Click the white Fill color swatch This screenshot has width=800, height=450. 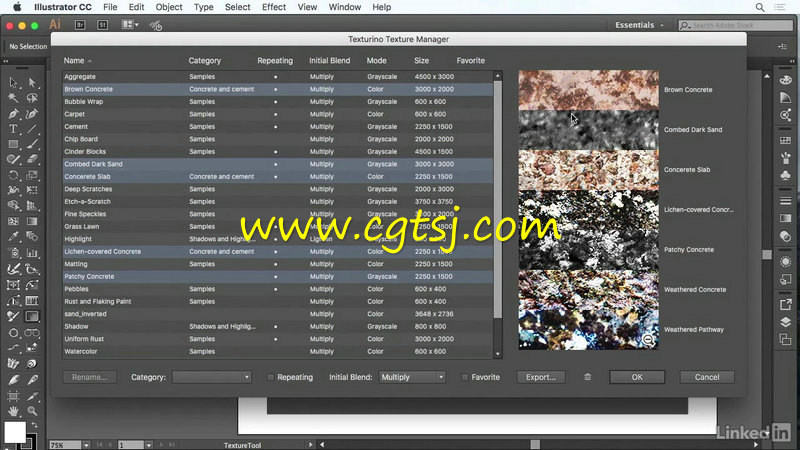tap(15, 433)
